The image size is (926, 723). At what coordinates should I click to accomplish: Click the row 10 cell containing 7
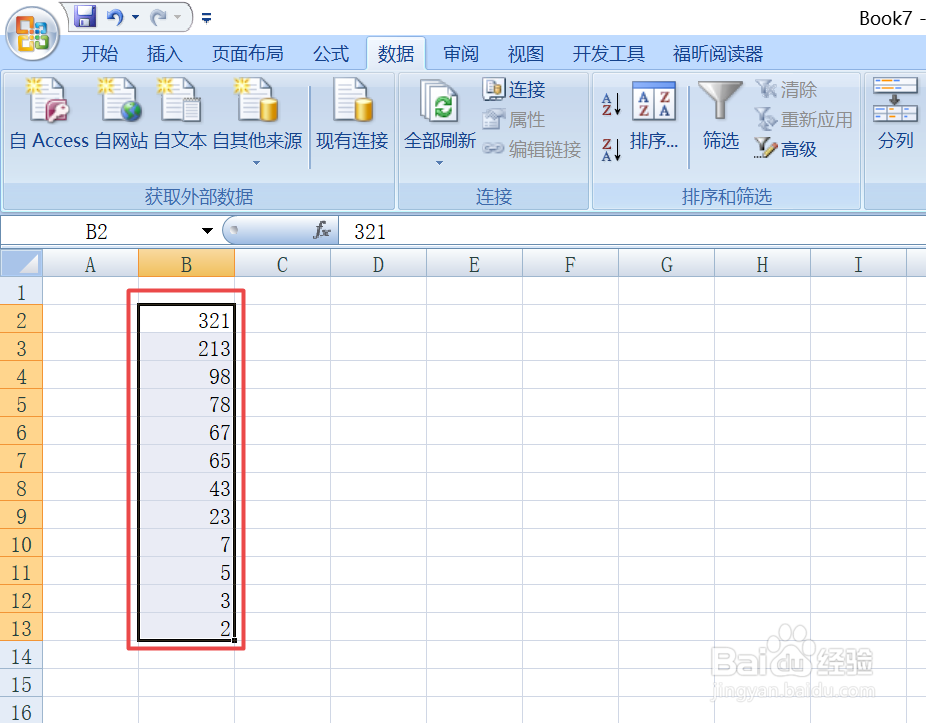(x=187, y=544)
